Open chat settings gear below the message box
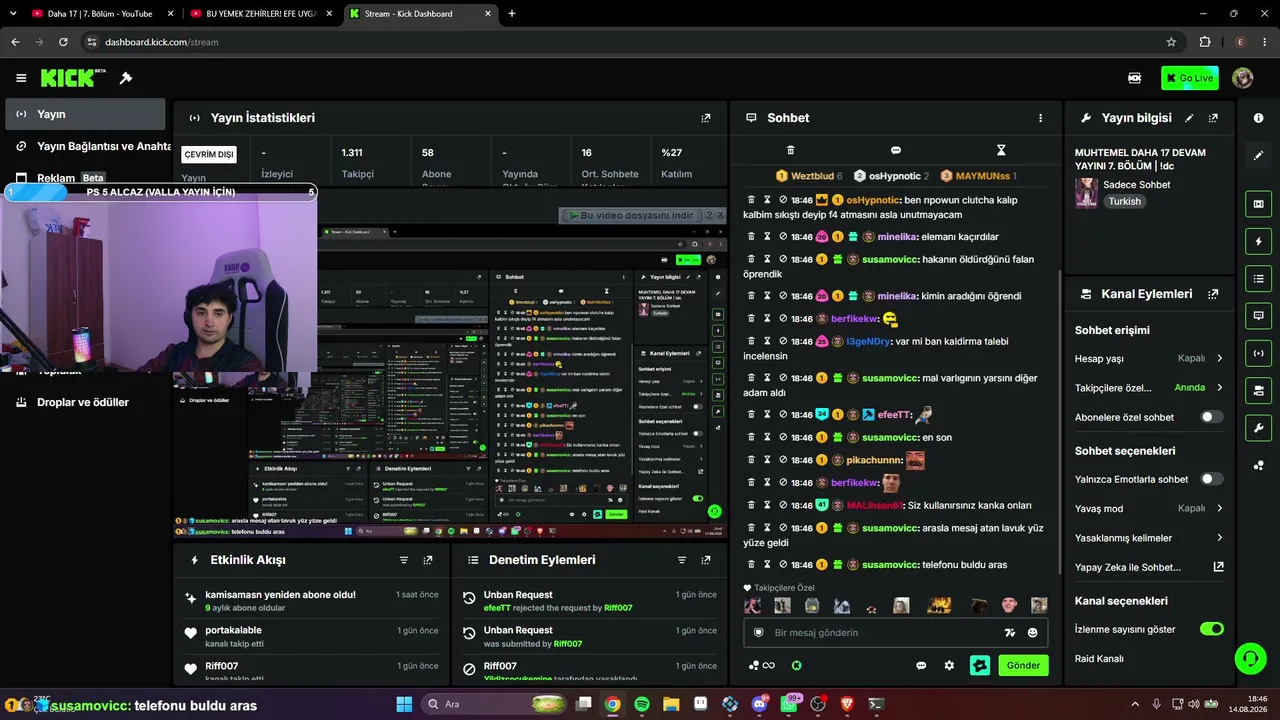Image resolution: width=1280 pixels, height=720 pixels. pos(949,665)
